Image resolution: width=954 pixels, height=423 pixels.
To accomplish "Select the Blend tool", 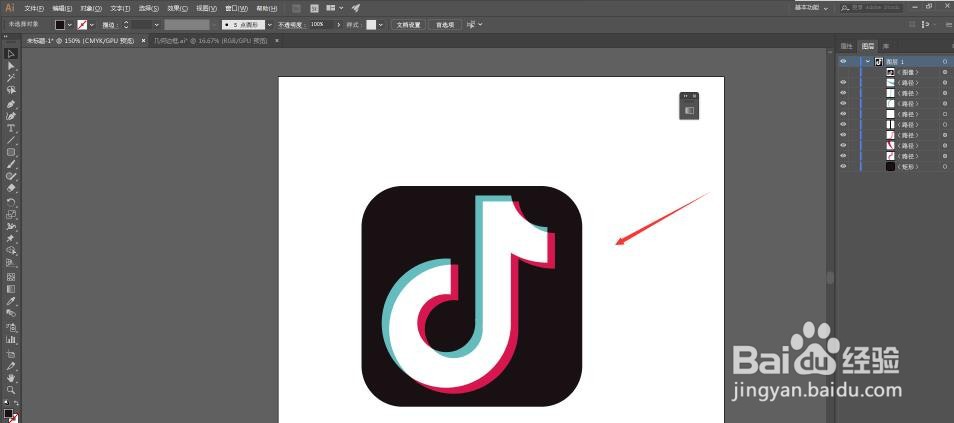I will click(x=11, y=313).
